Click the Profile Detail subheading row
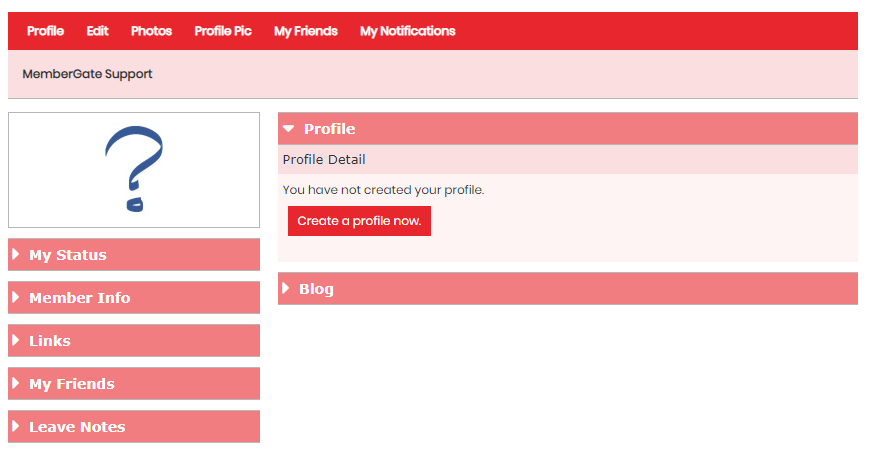 [x=568, y=160]
